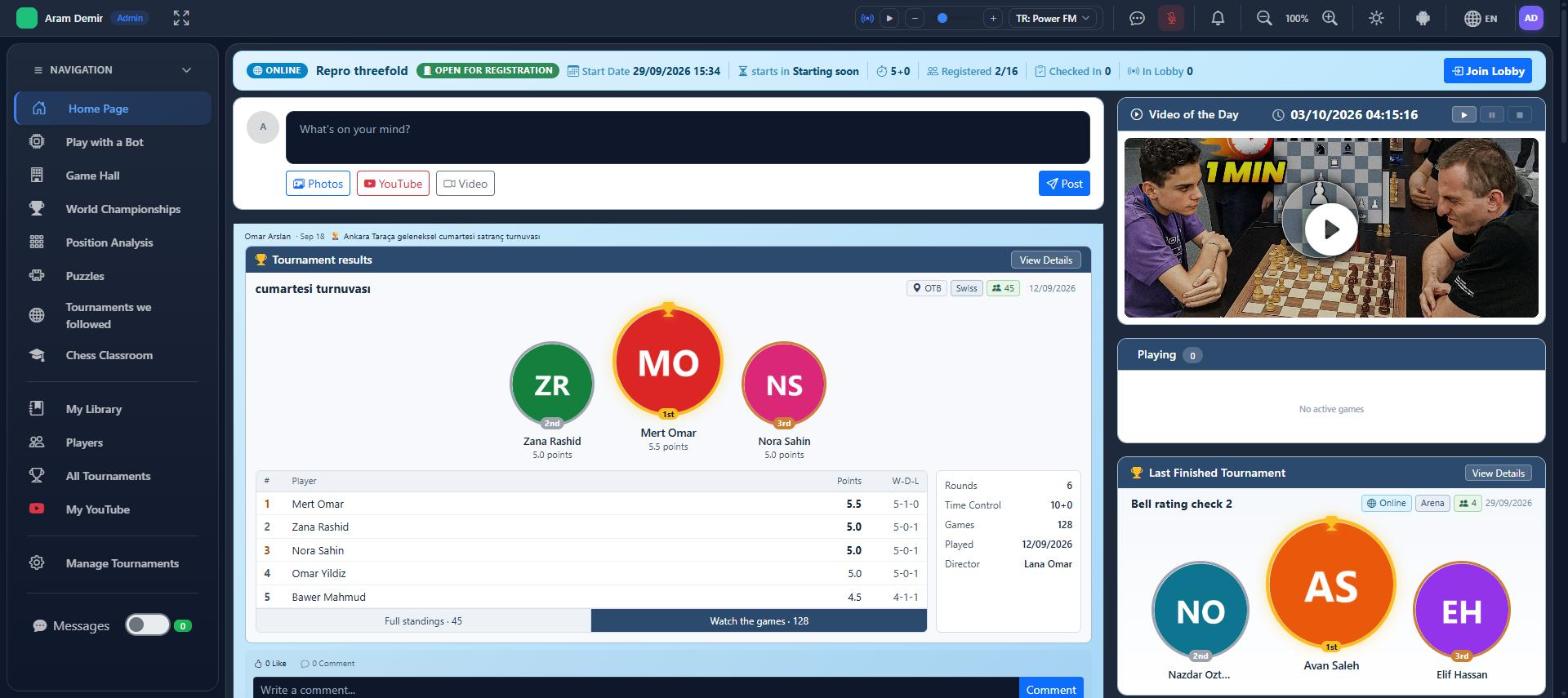Open Play with a Bot
This screenshot has height=698, width=1568.
113,142
